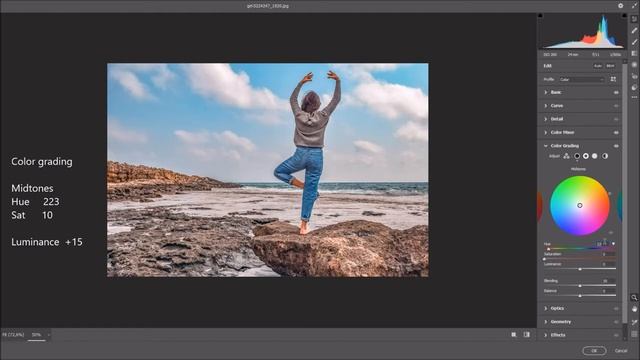This screenshot has width=640, height=360.
Task: Toggle highlight clipping warning on histogram
Action: (624, 16)
